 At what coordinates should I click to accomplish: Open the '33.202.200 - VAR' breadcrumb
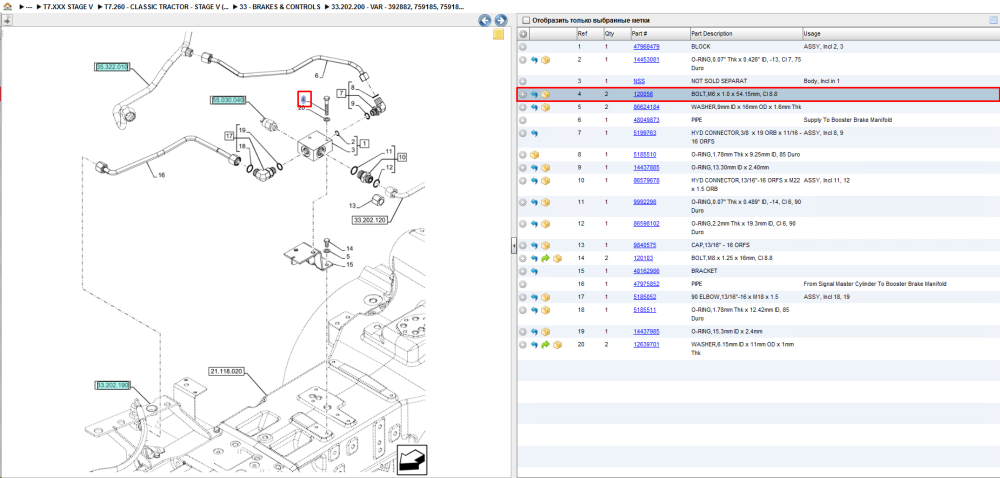(398, 6)
